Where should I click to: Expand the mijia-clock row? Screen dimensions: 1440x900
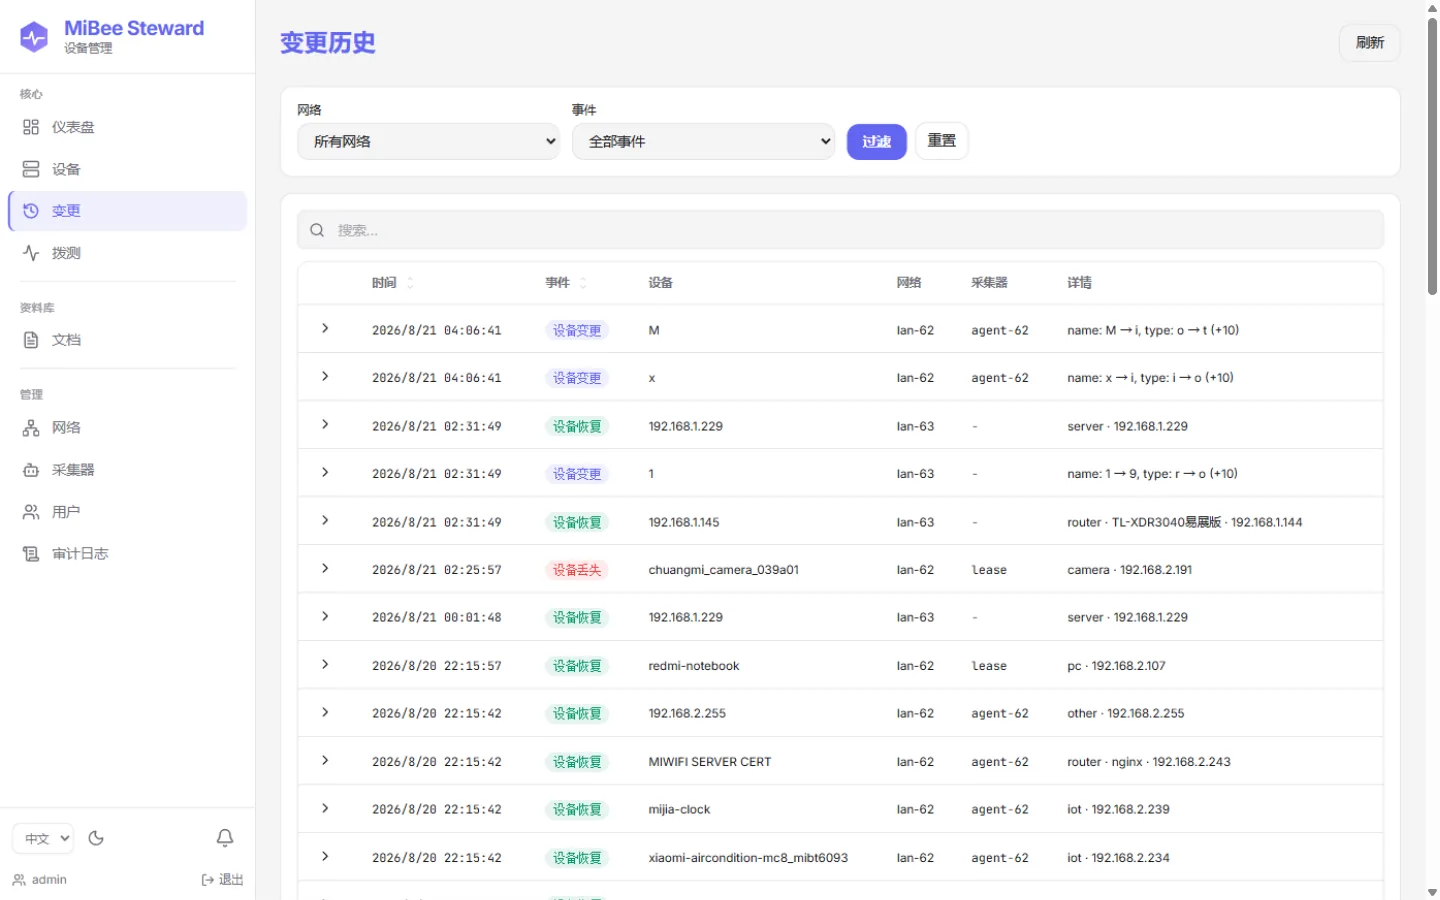point(325,809)
